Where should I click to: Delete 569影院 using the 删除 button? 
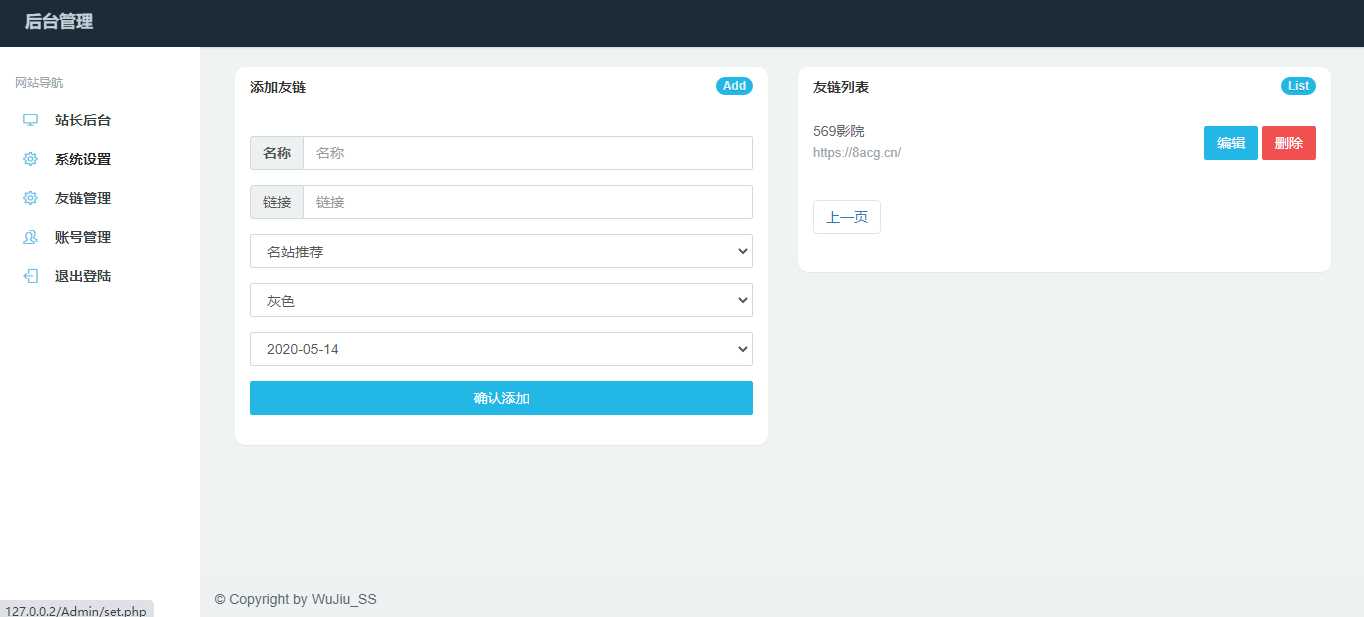(x=1289, y=142)
